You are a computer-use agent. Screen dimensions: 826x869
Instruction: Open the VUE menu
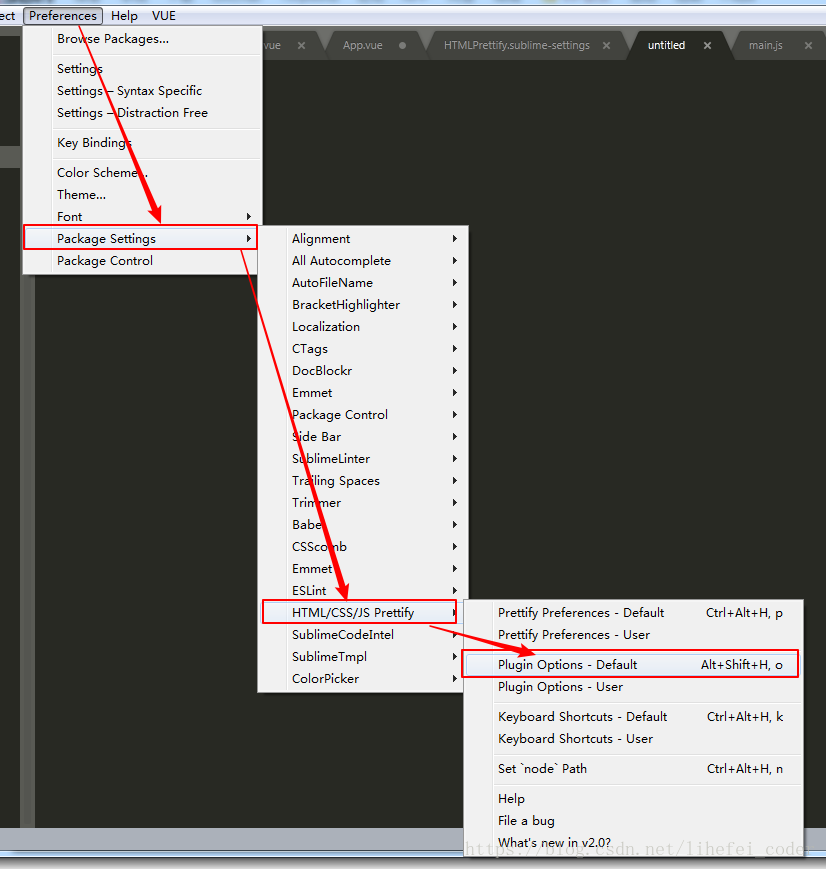[x=164, y=16]
